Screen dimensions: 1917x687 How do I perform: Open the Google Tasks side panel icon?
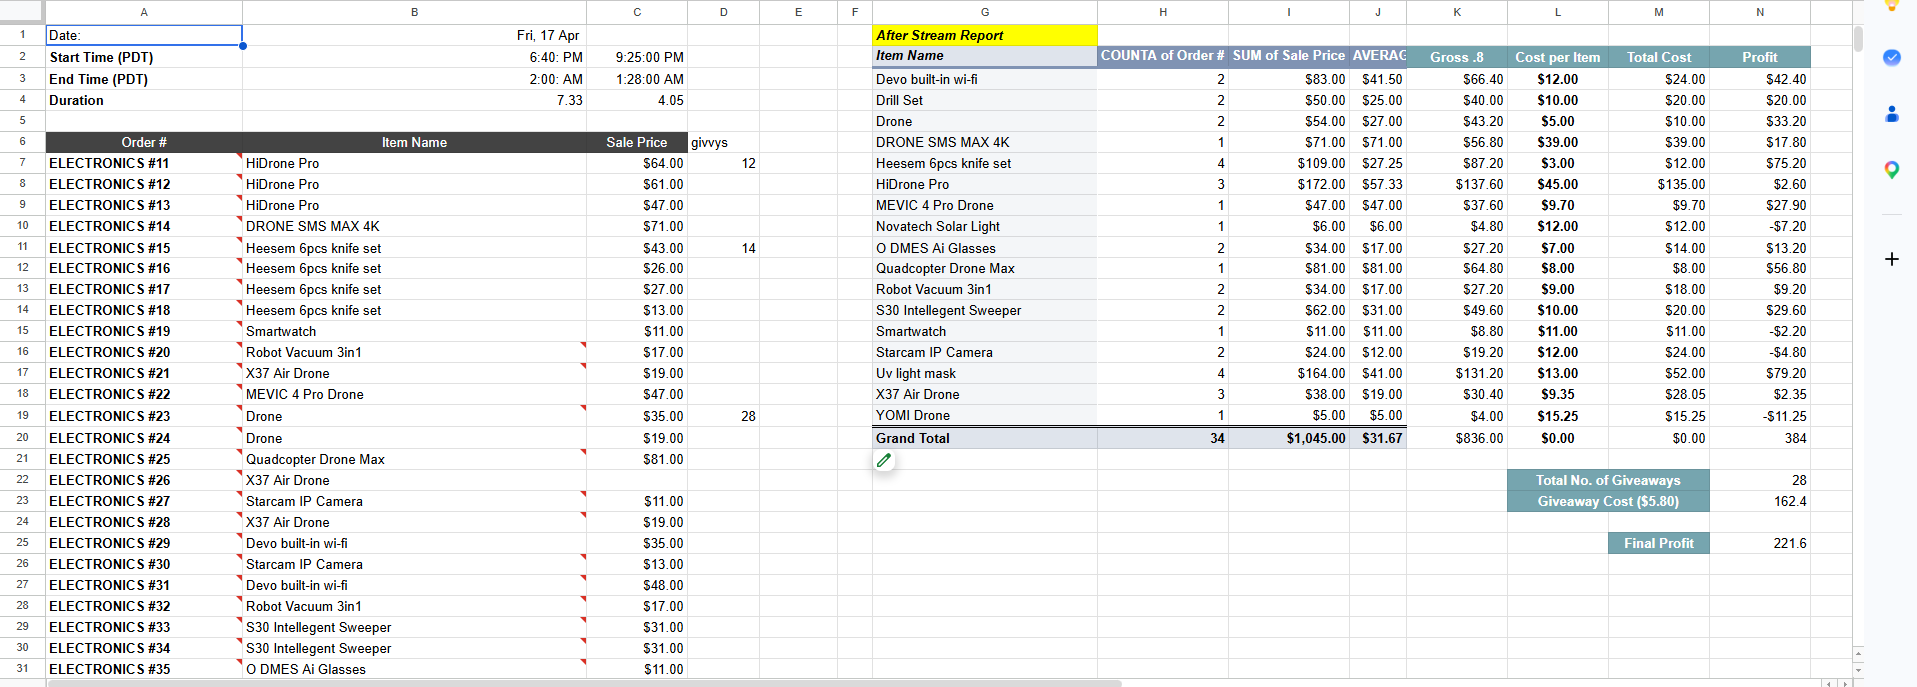(x=1891, y=57)
